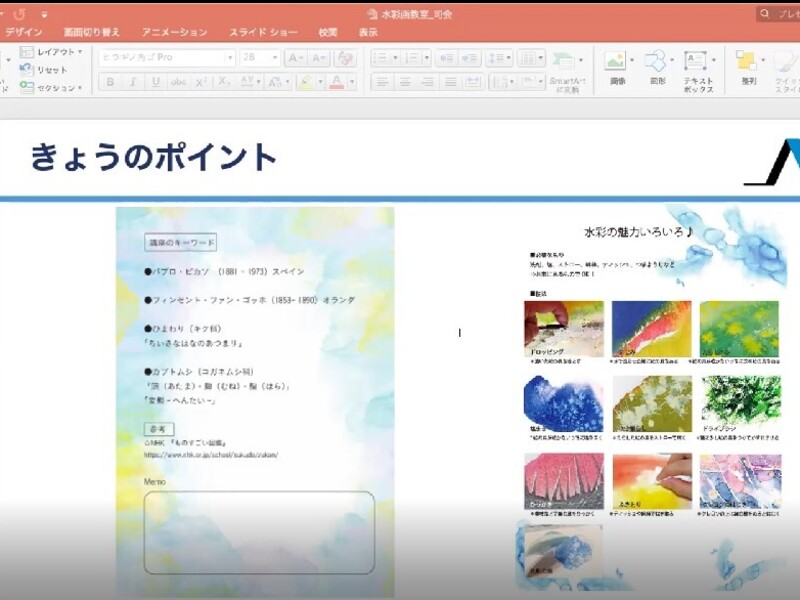The height and width of the screenshot is (600, 800).
Task: Toggle bold formatting button
Action: [110, 82]
